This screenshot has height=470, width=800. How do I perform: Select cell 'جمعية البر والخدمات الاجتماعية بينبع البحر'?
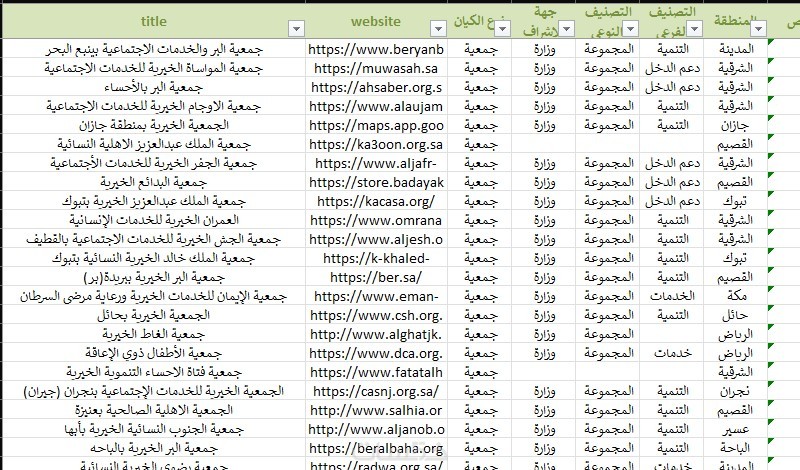pos(154,49)
